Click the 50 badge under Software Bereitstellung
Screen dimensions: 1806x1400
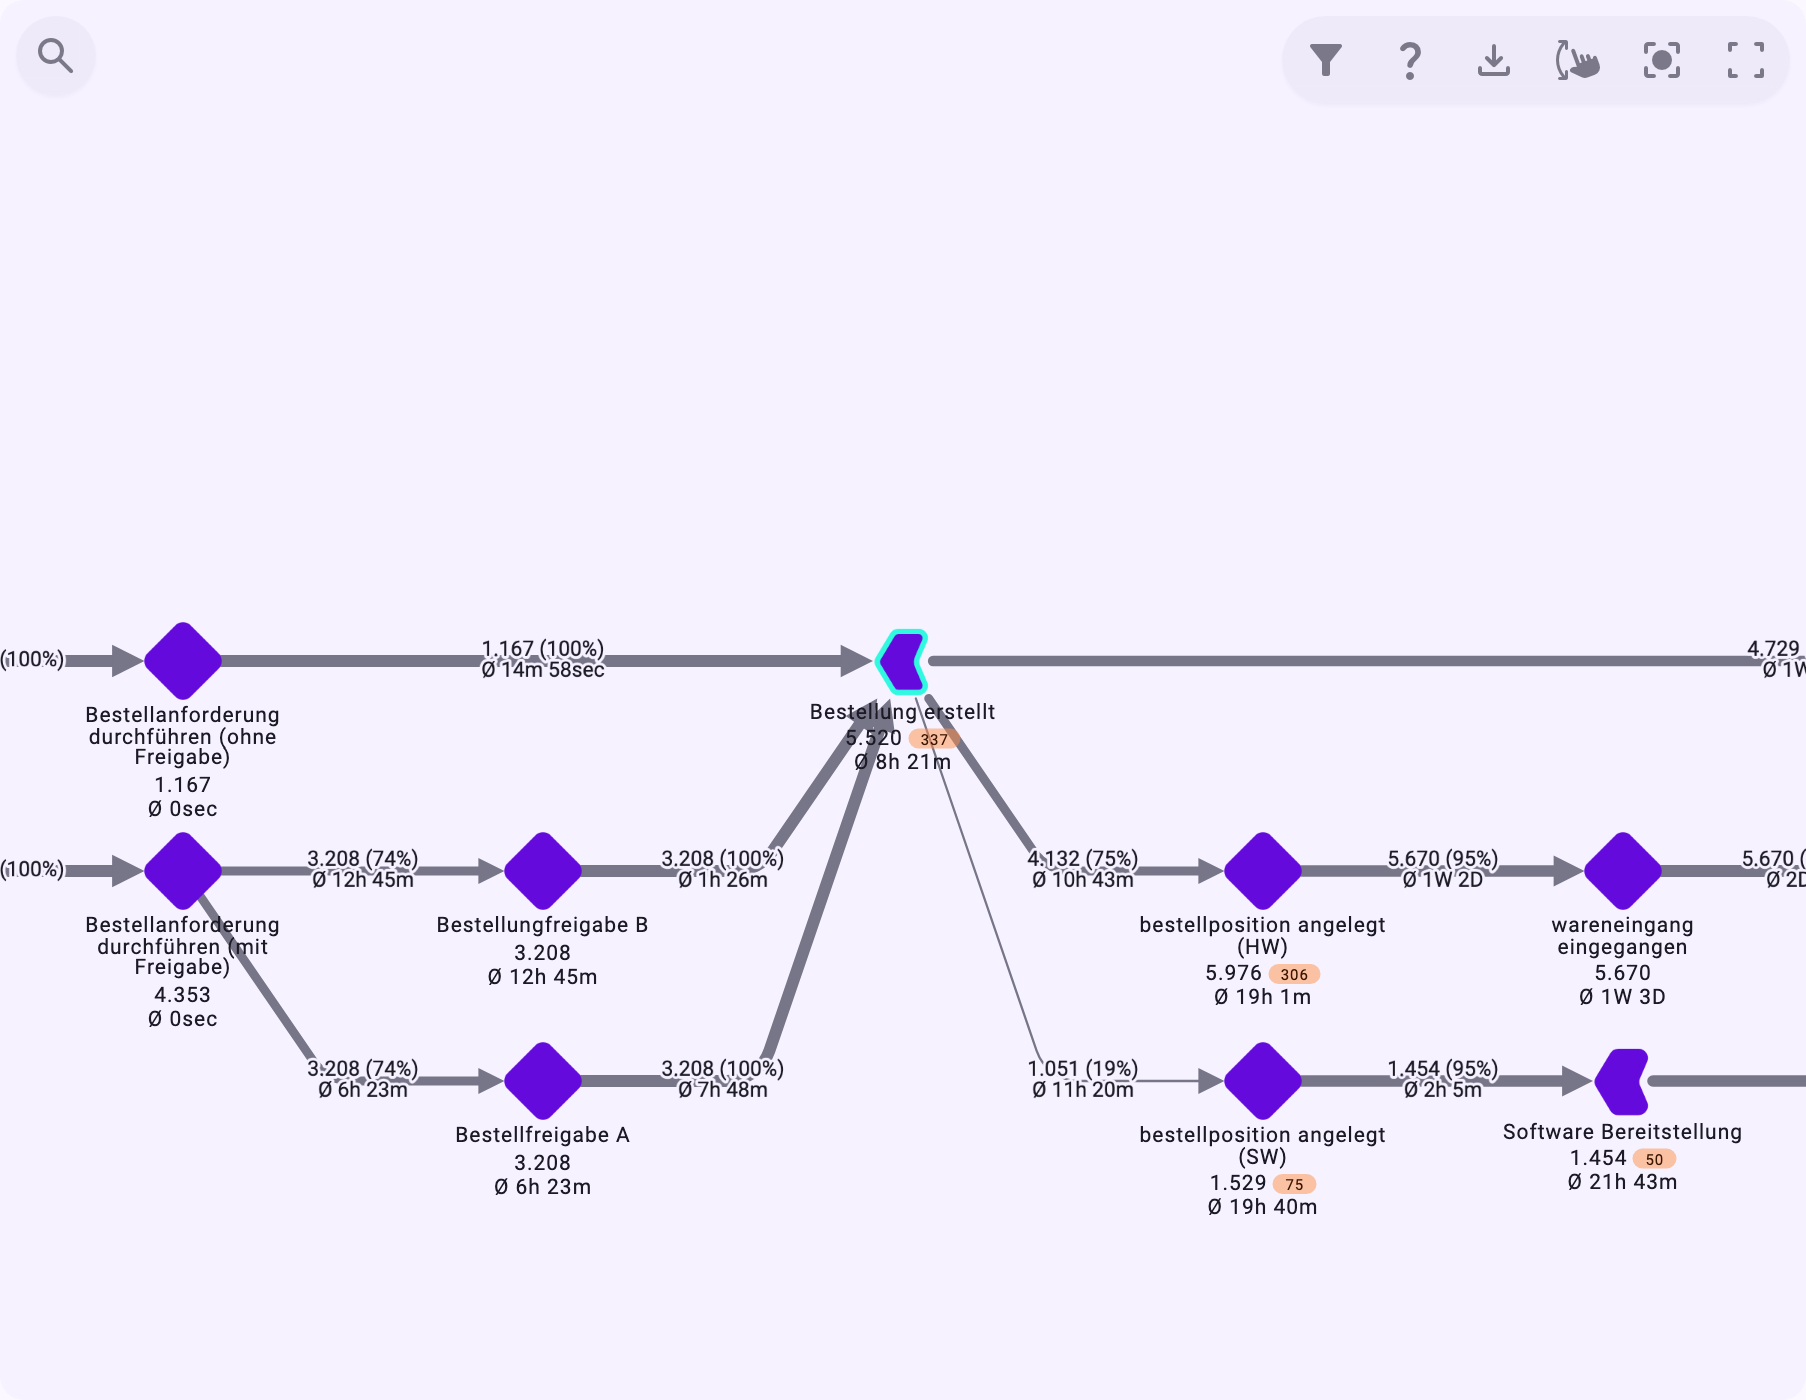pyautogui.click(x=1654, y=1159)
